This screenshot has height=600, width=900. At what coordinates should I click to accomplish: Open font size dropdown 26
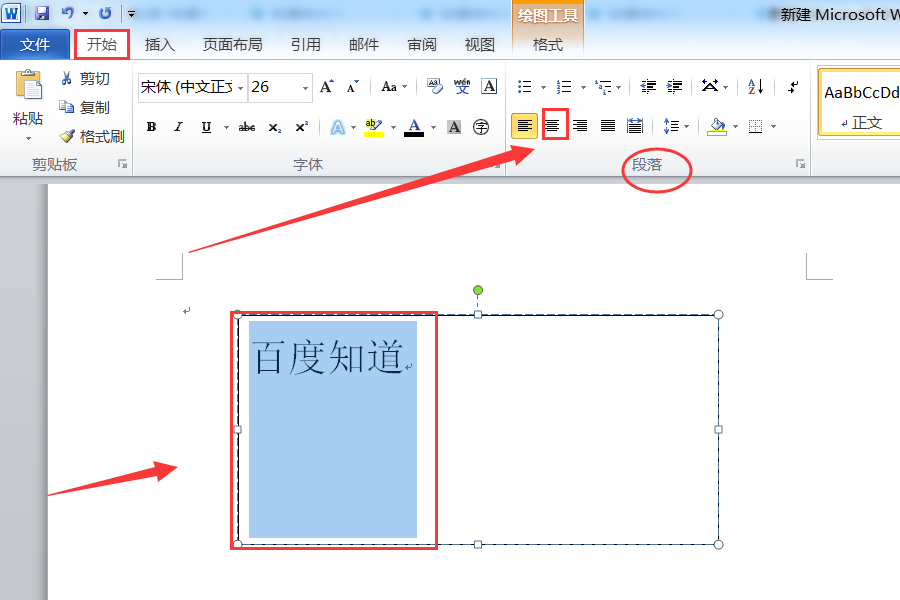(305, 87)
